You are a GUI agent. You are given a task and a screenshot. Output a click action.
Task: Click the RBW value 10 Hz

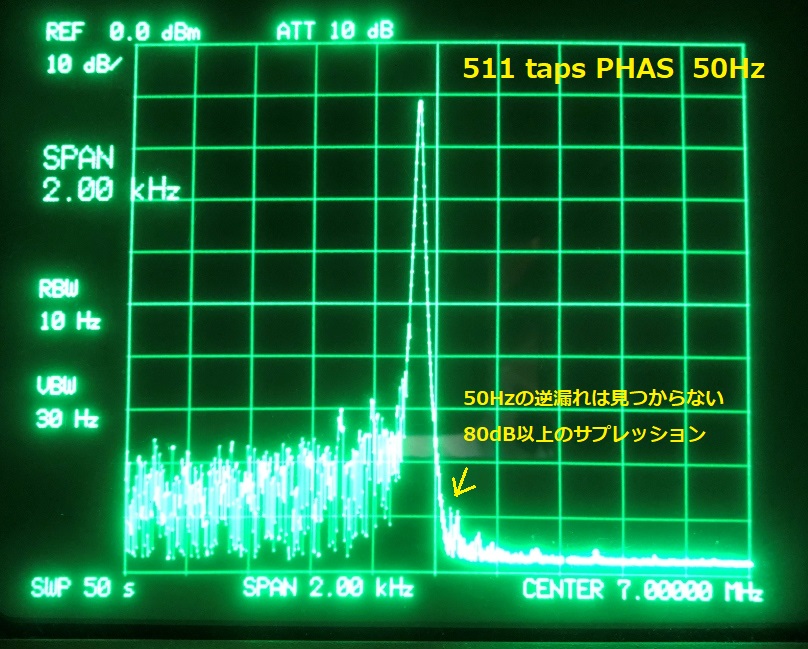(70, 321)
